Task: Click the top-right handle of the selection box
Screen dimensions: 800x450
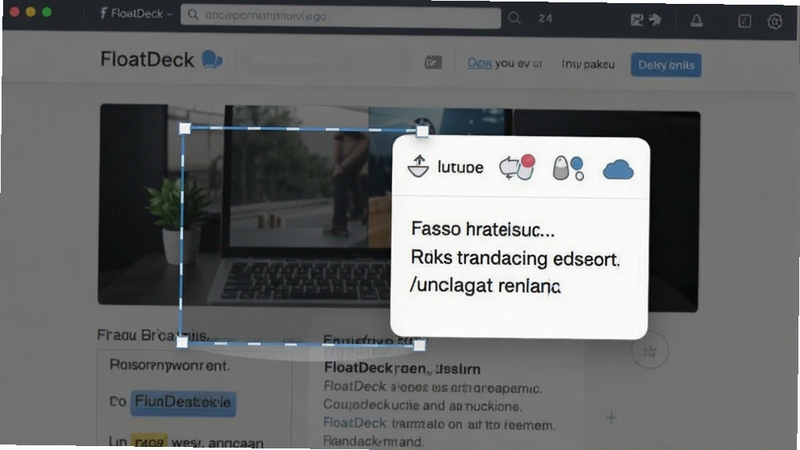Action: pos(422,131)
